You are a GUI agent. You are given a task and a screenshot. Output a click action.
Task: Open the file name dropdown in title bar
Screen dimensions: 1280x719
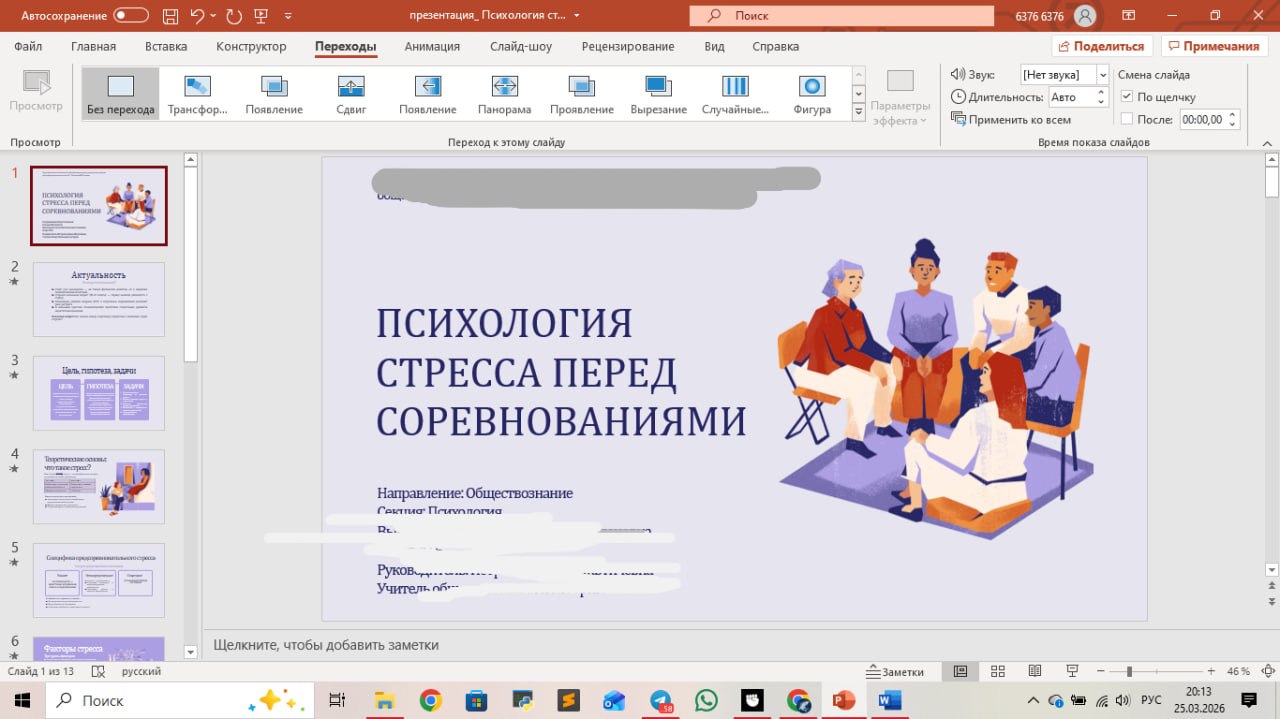tap(576, 16)
